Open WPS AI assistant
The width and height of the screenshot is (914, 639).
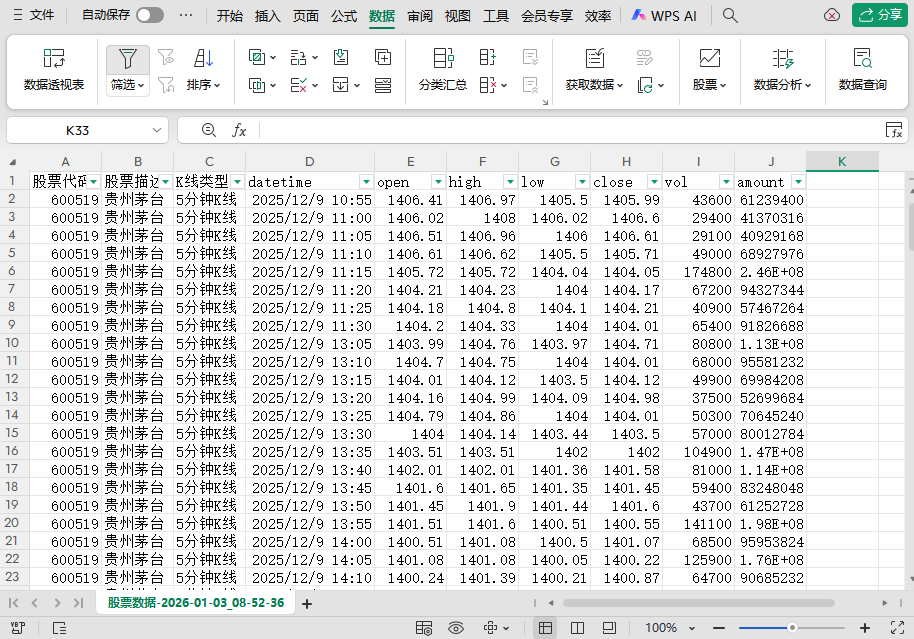tap(663, 15)
